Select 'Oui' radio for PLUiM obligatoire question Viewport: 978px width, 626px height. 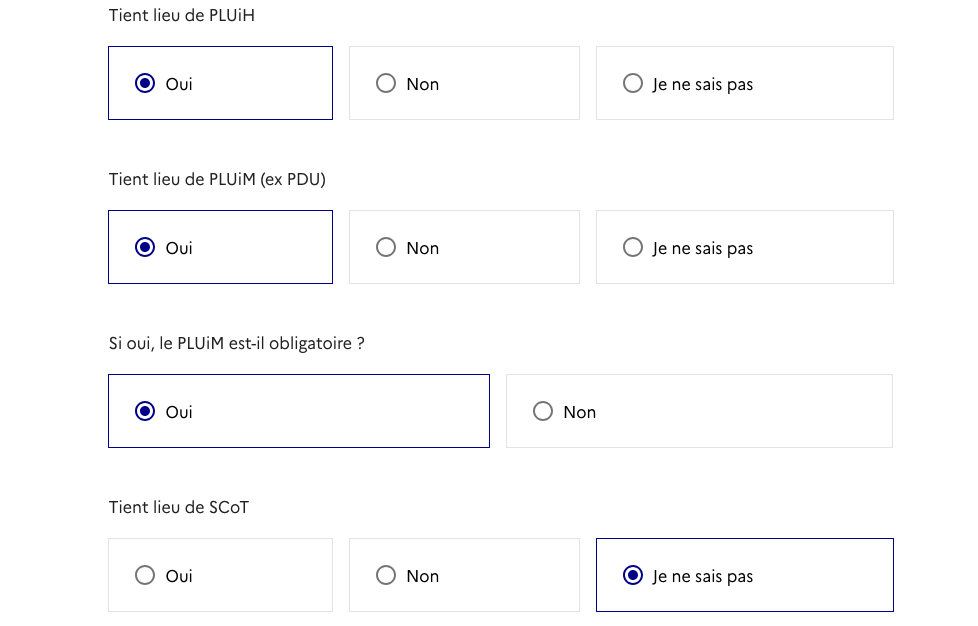(x=145, y=412)
